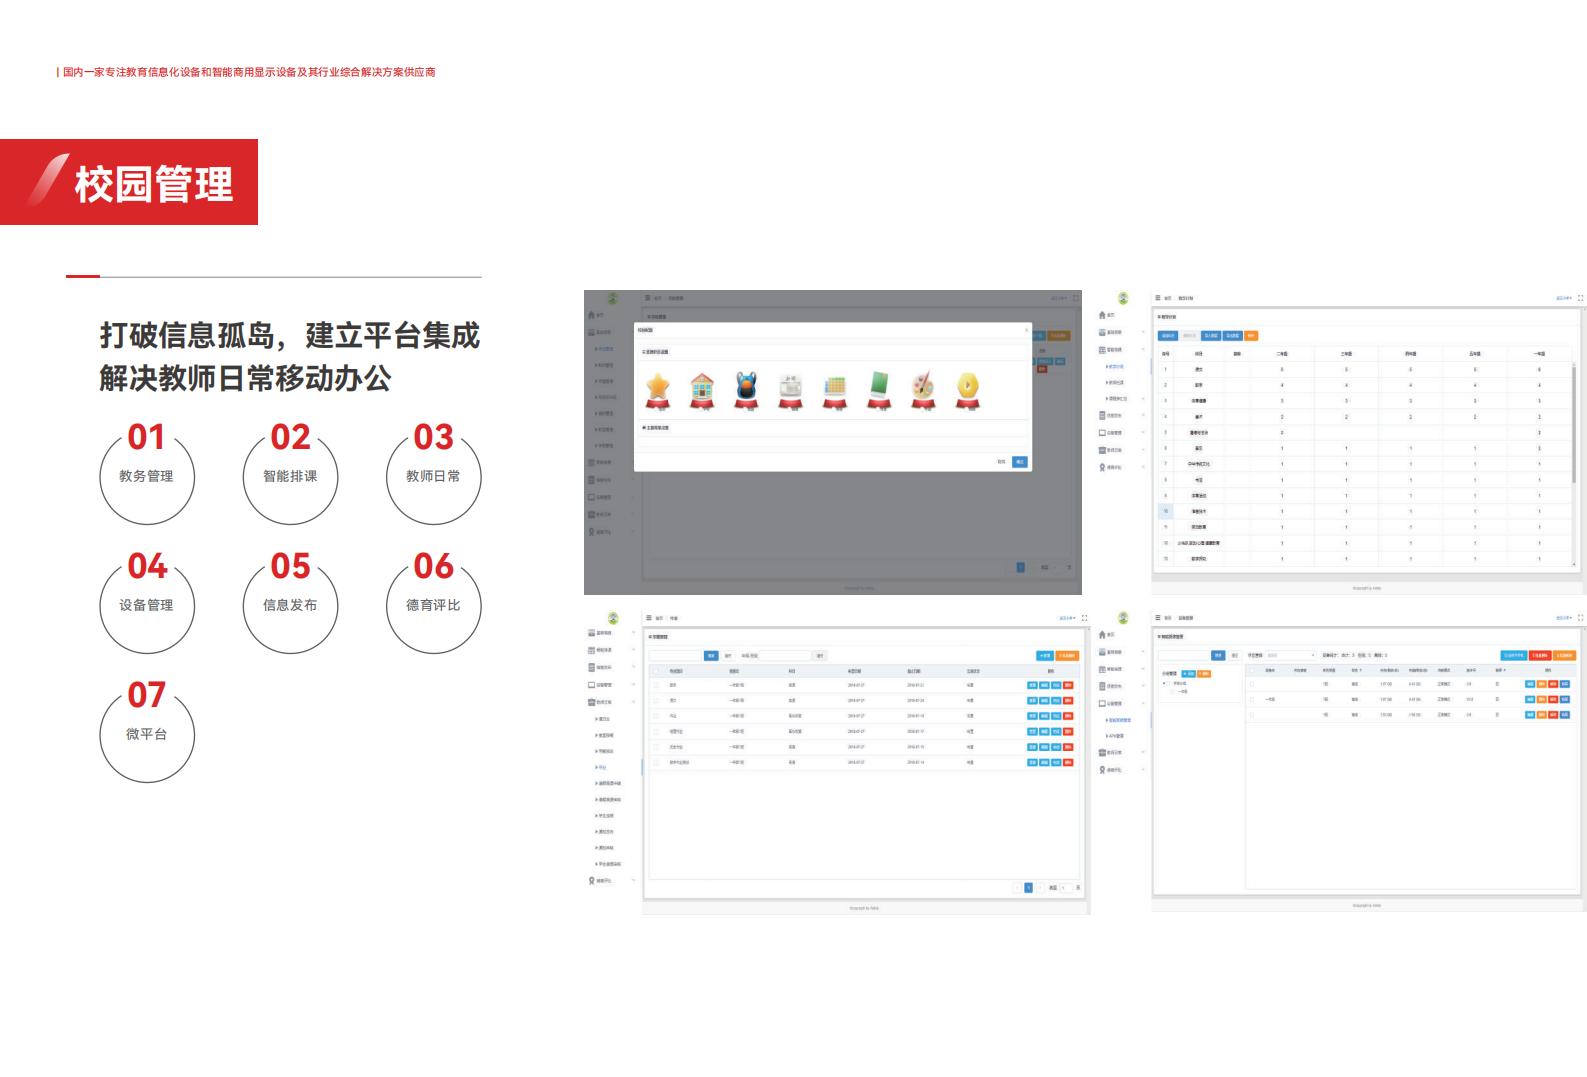Select the newspaper icon in the dialog

[790, 389]
